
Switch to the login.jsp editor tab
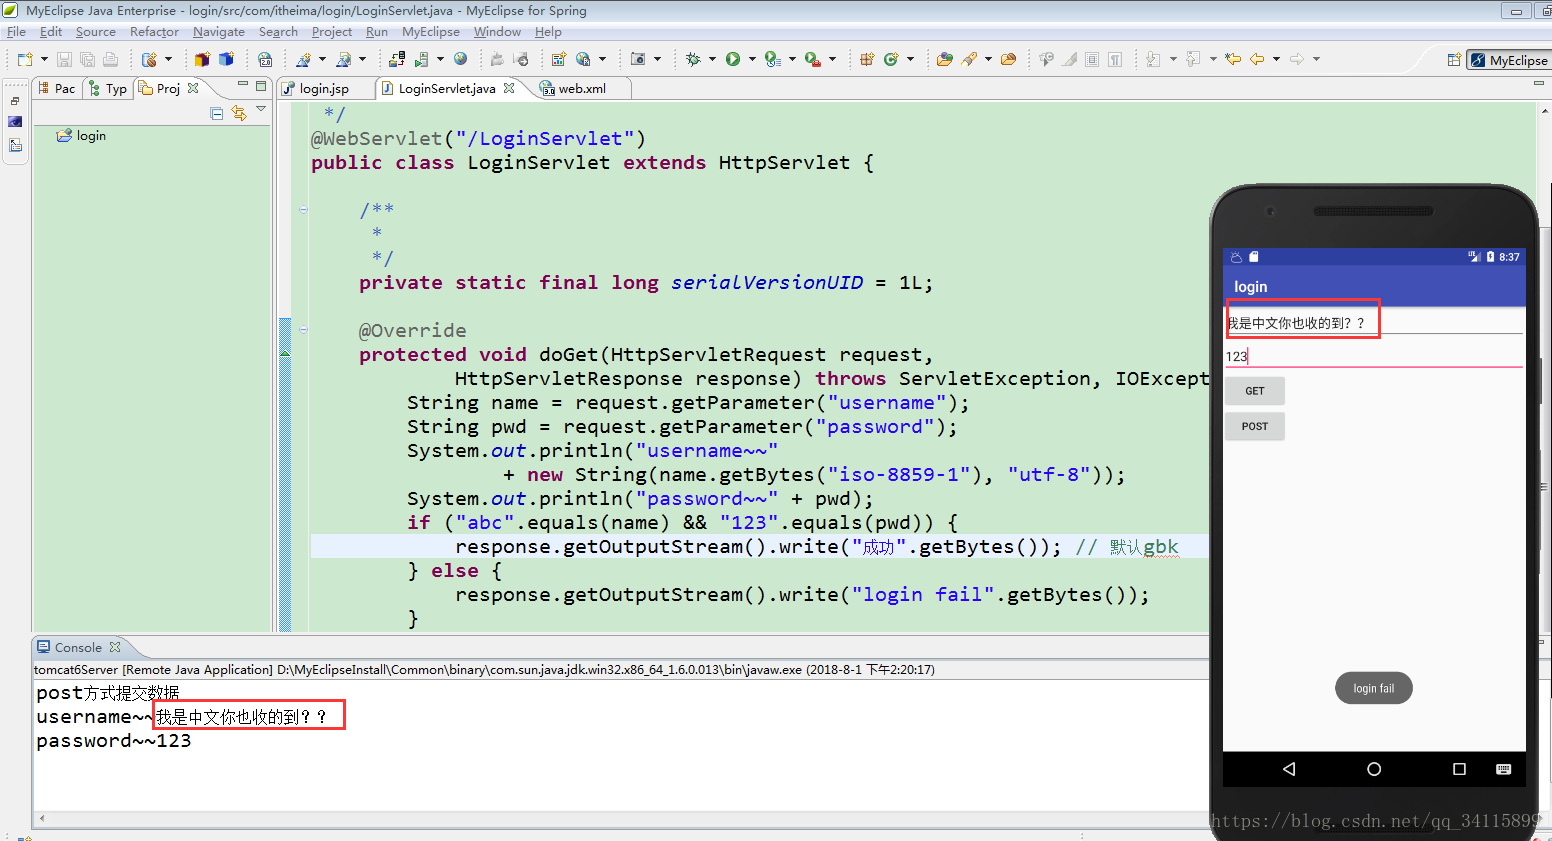[x=324, y=88]
